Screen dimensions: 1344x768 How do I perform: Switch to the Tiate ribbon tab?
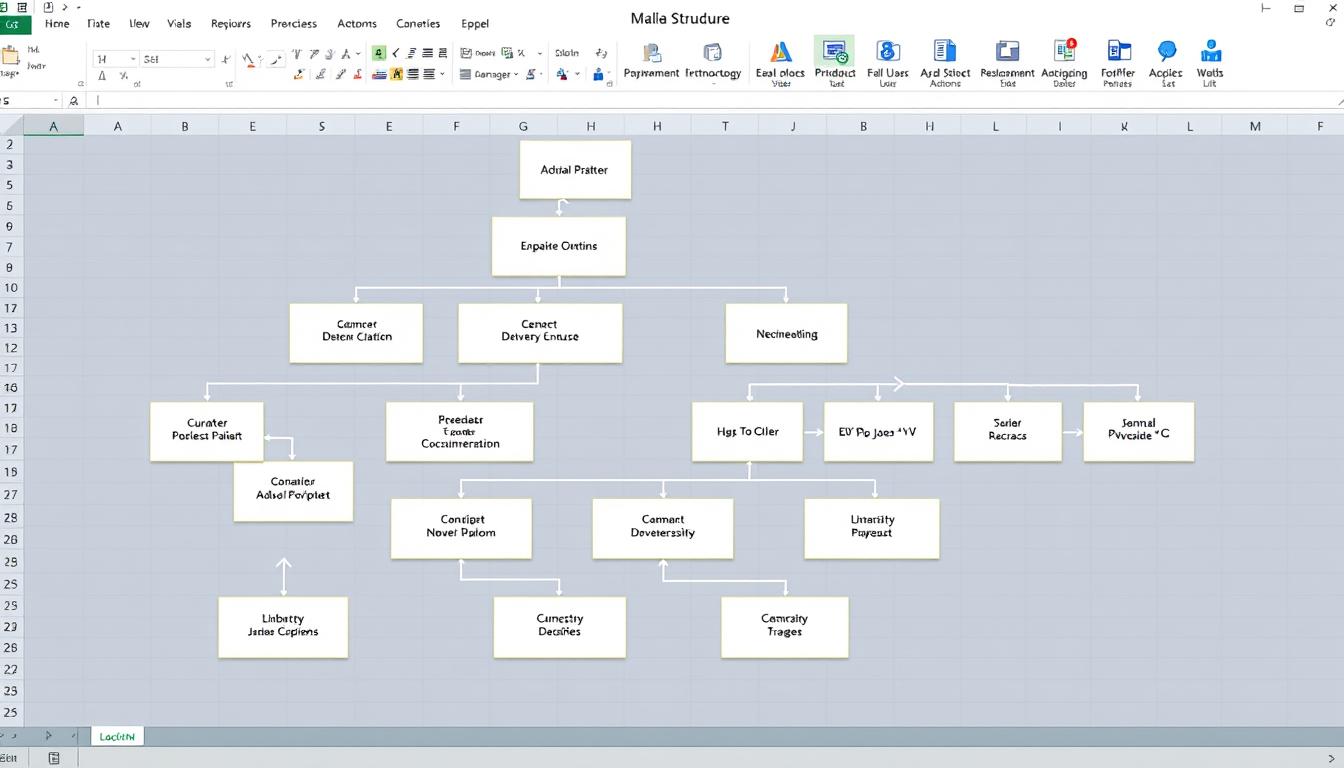pos(98,23)
